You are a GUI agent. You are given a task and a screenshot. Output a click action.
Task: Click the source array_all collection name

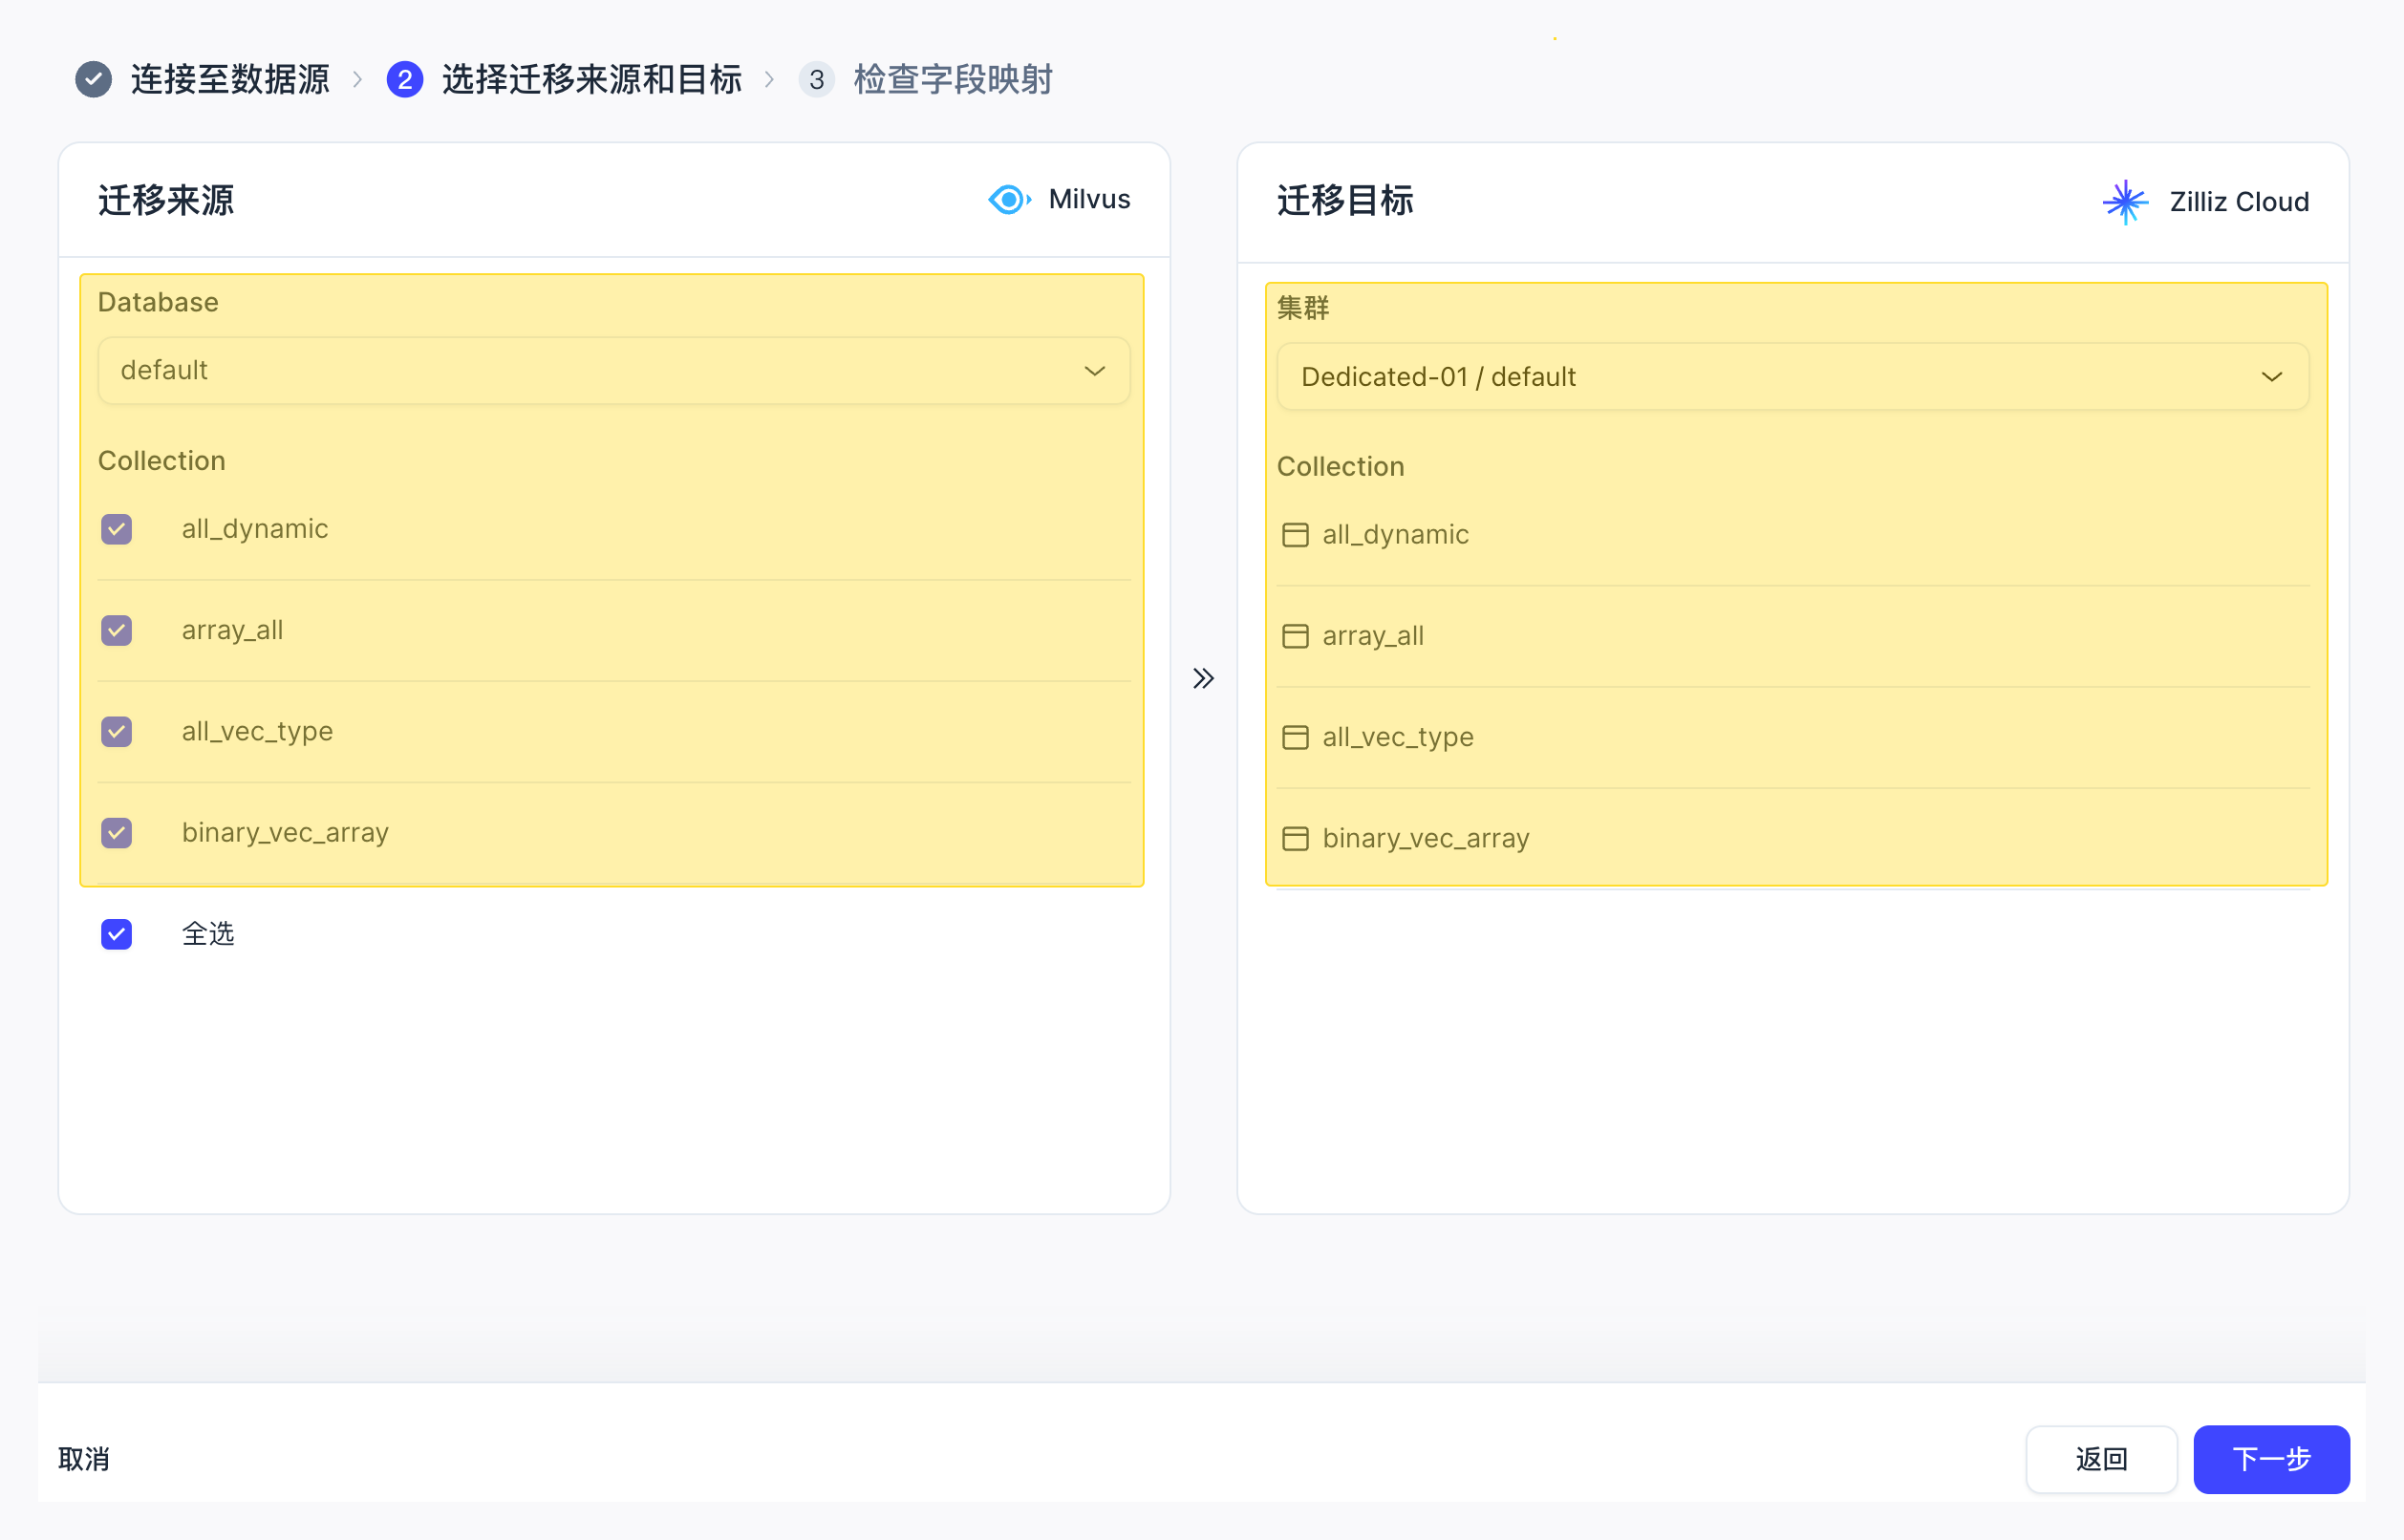(x=232, y=630)
